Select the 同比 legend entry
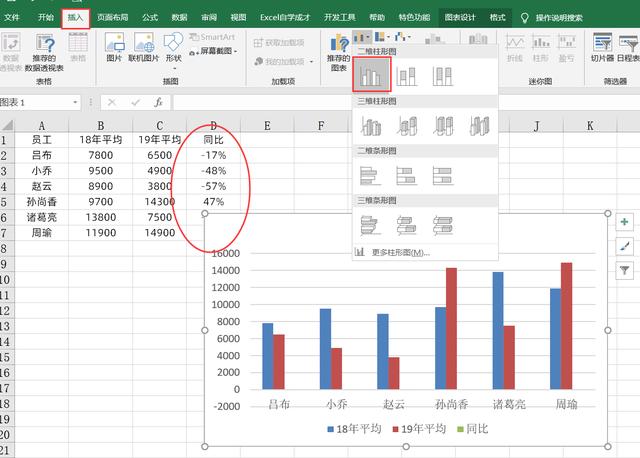The image size is (640, 458). (x=473, y=429)
